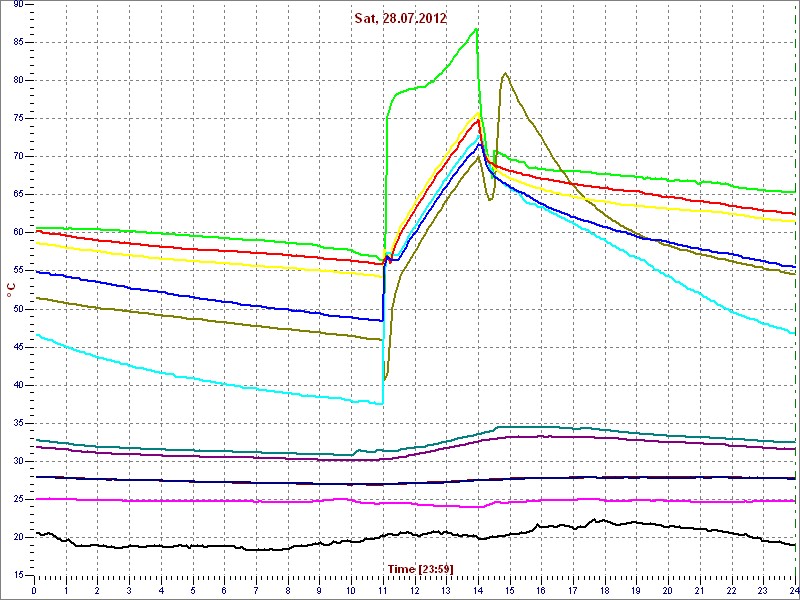Click hour 19 on the time axis
Image resolution: width=800 pixels, height=600 pixels.
(636, 589)
